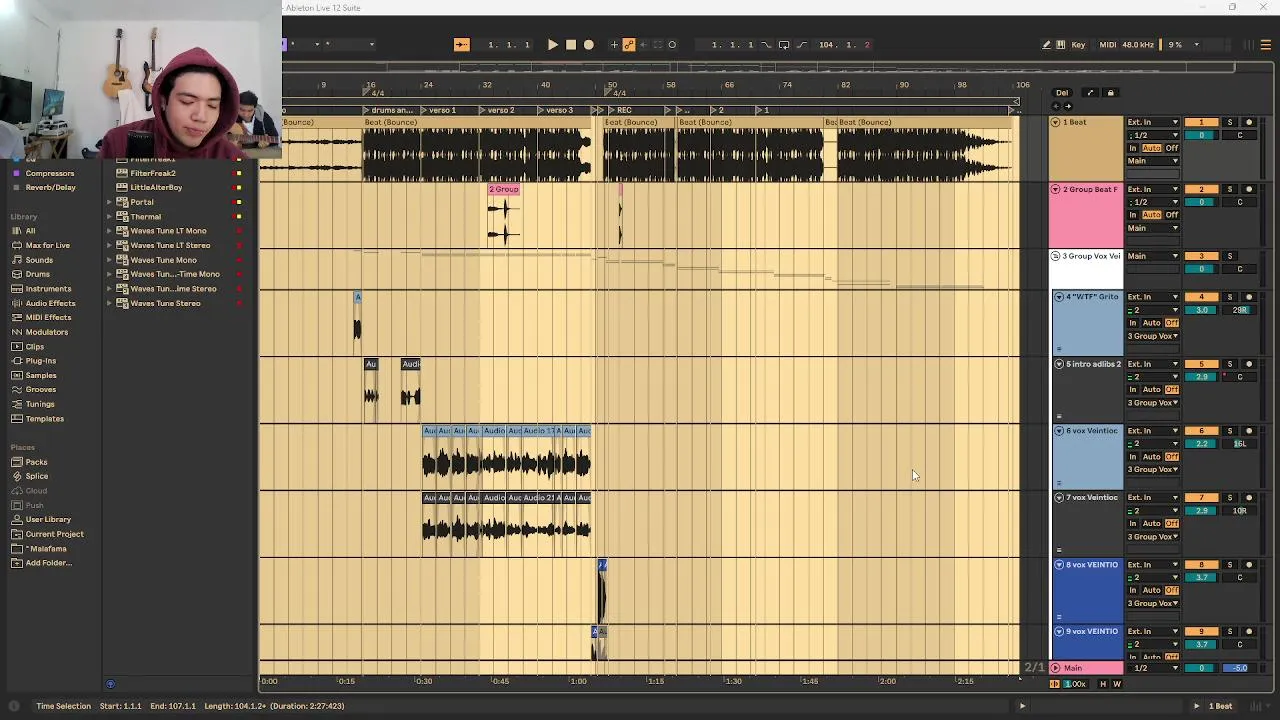Screen dimensions: 1280x720
Task: Toggle Automation Arm button in the transport
Action: tap(629, 44)
